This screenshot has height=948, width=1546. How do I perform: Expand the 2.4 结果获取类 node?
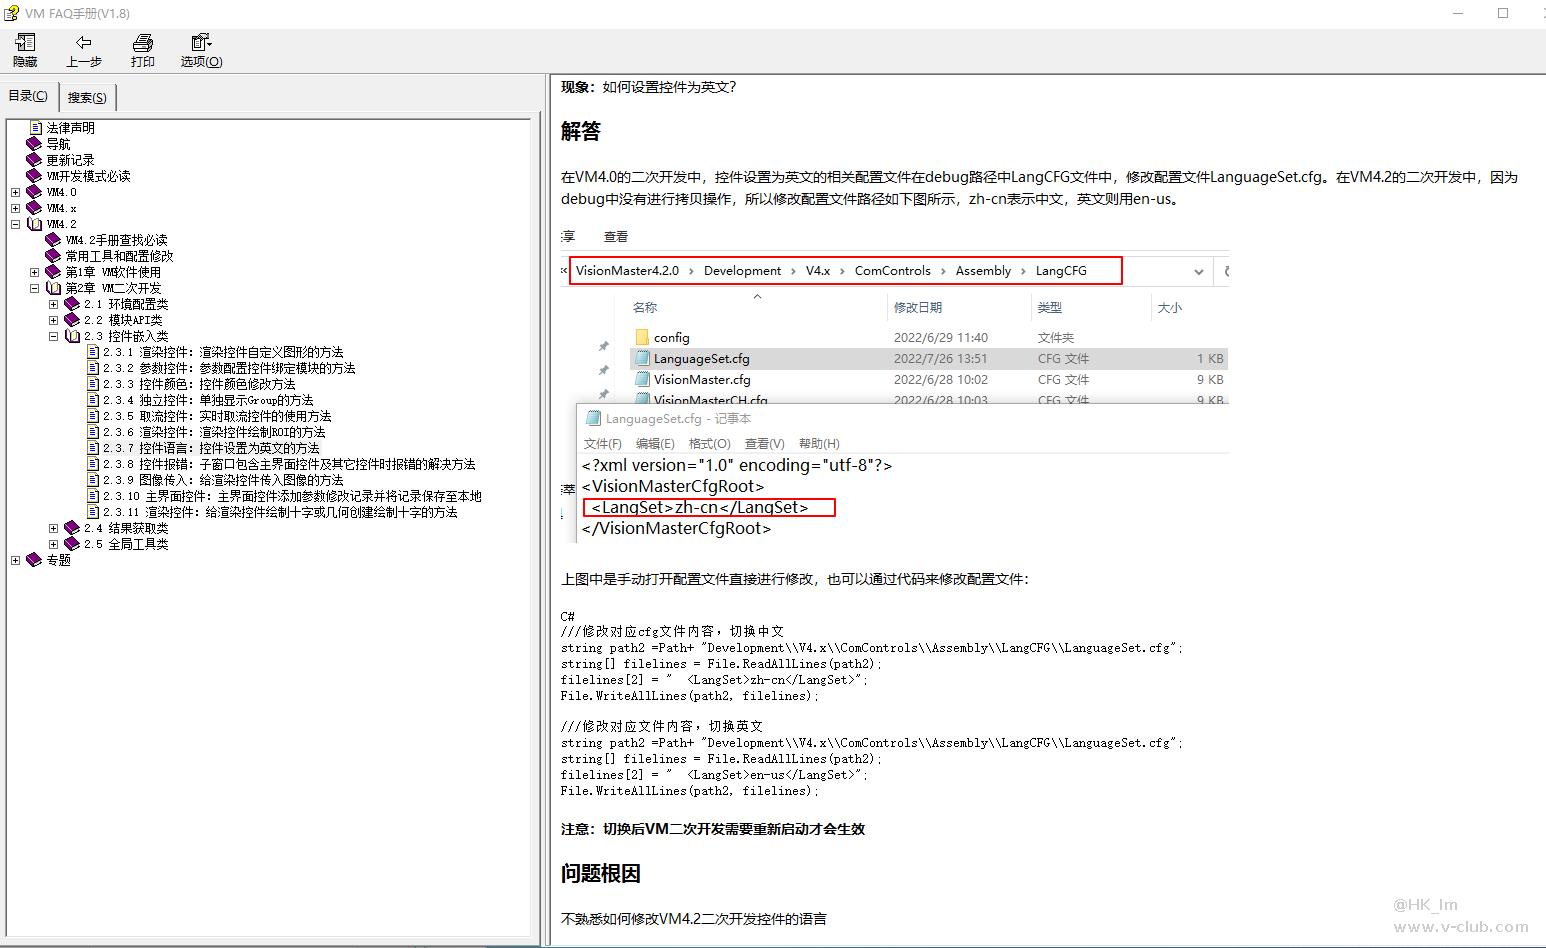(x=54, y=528)
